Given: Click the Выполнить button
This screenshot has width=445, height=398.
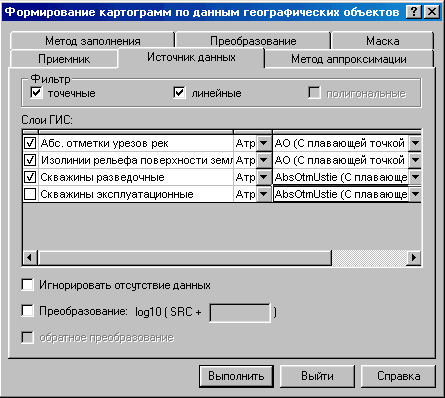Looking at the screenshot, I should click(x=236, y=376).
